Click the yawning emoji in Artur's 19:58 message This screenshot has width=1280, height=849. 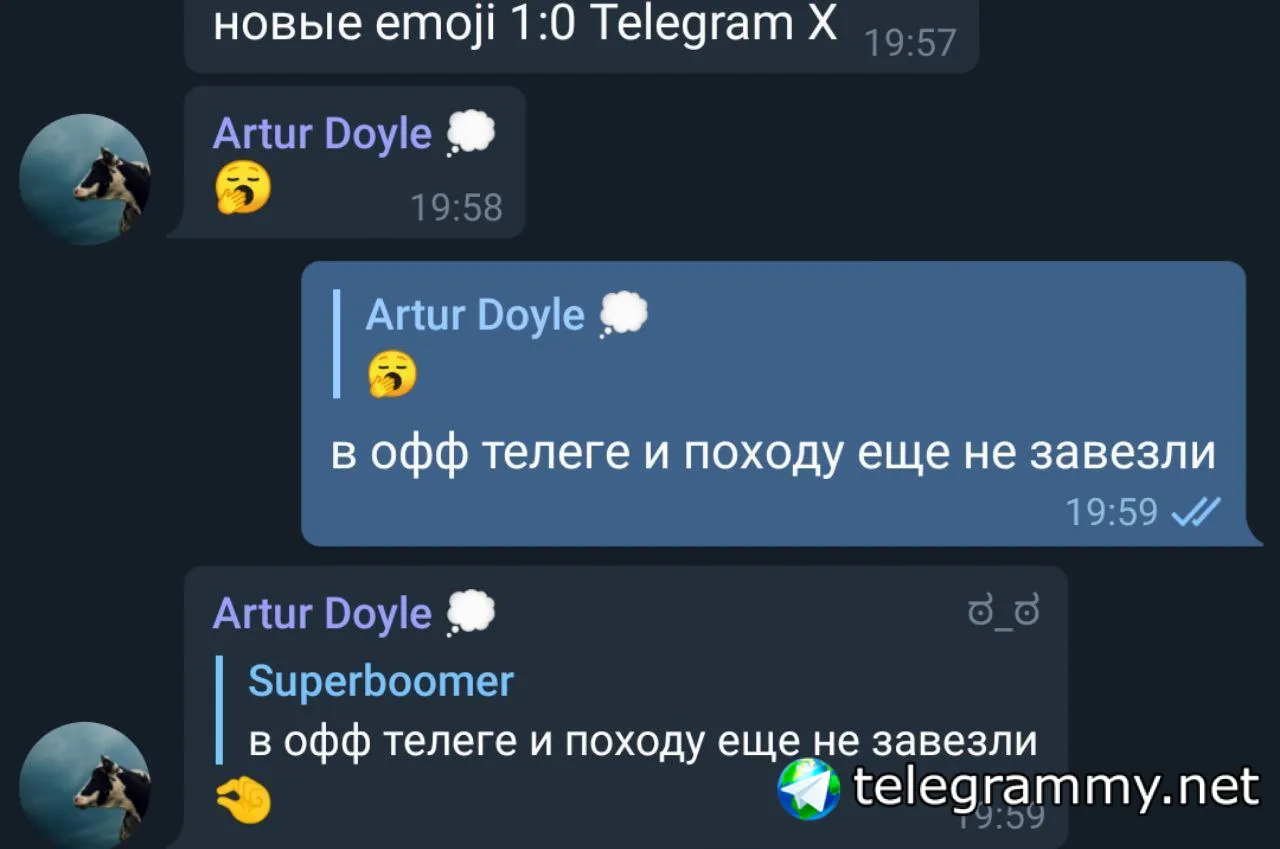[242, 187]
